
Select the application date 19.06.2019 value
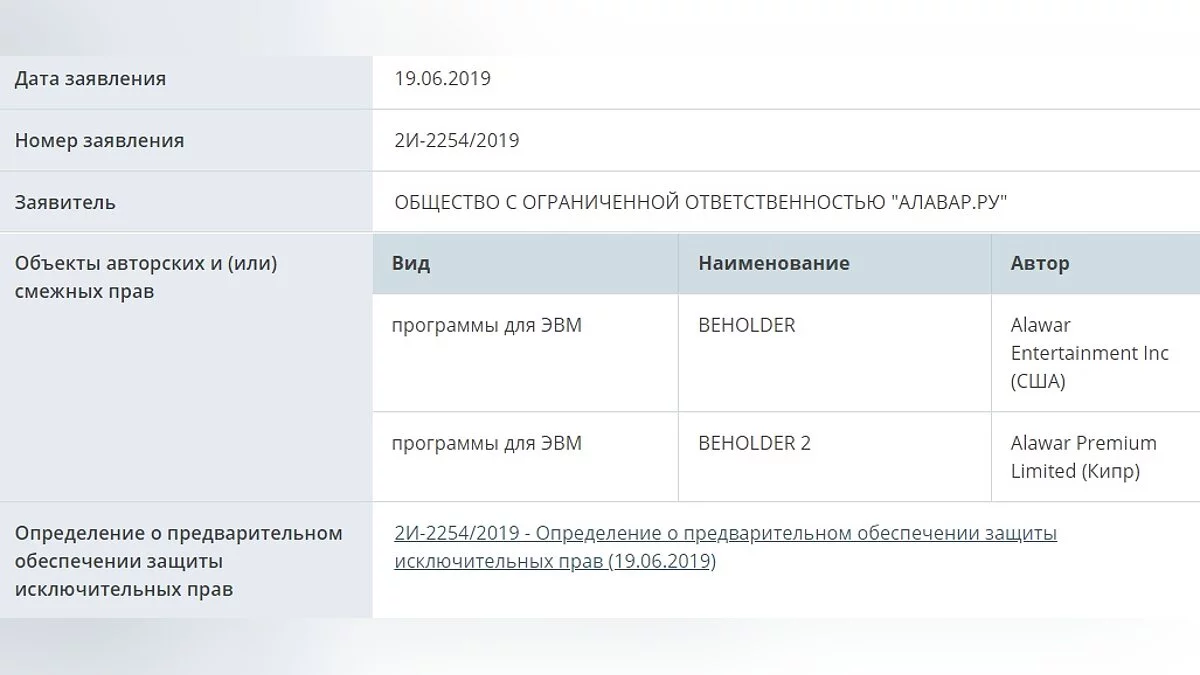(x=443, y=79)
